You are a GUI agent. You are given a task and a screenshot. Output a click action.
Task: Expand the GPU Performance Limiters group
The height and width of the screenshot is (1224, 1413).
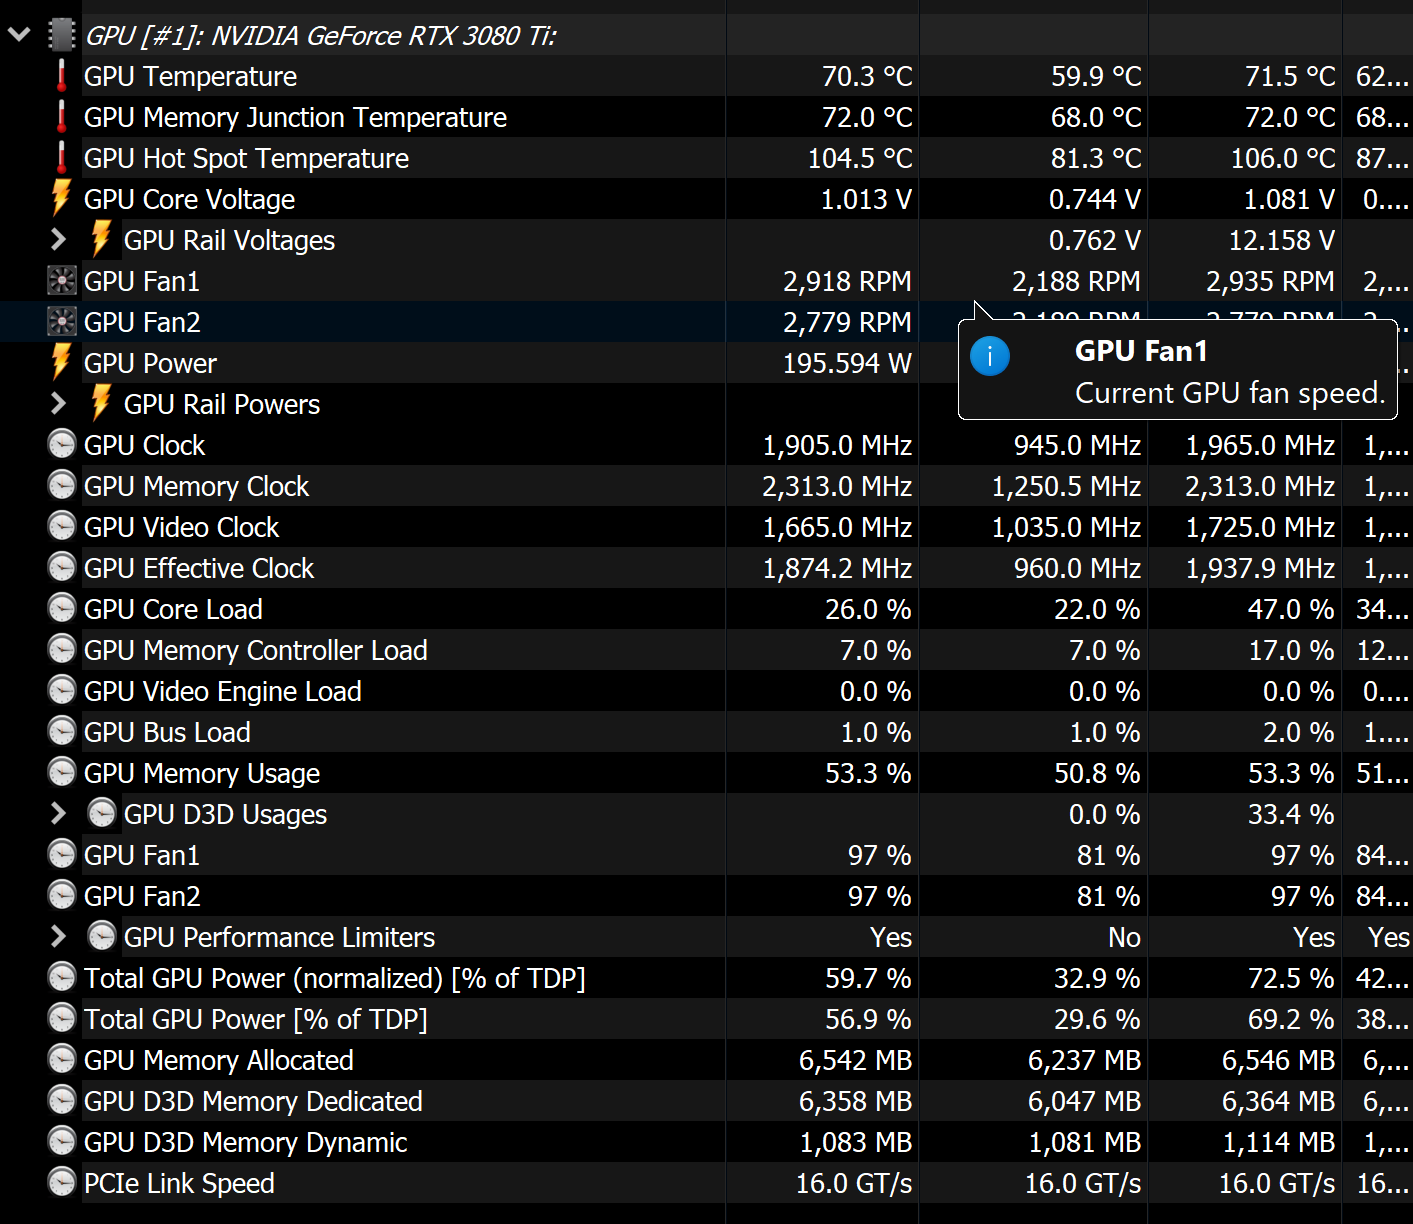click(x=58, y=937)
